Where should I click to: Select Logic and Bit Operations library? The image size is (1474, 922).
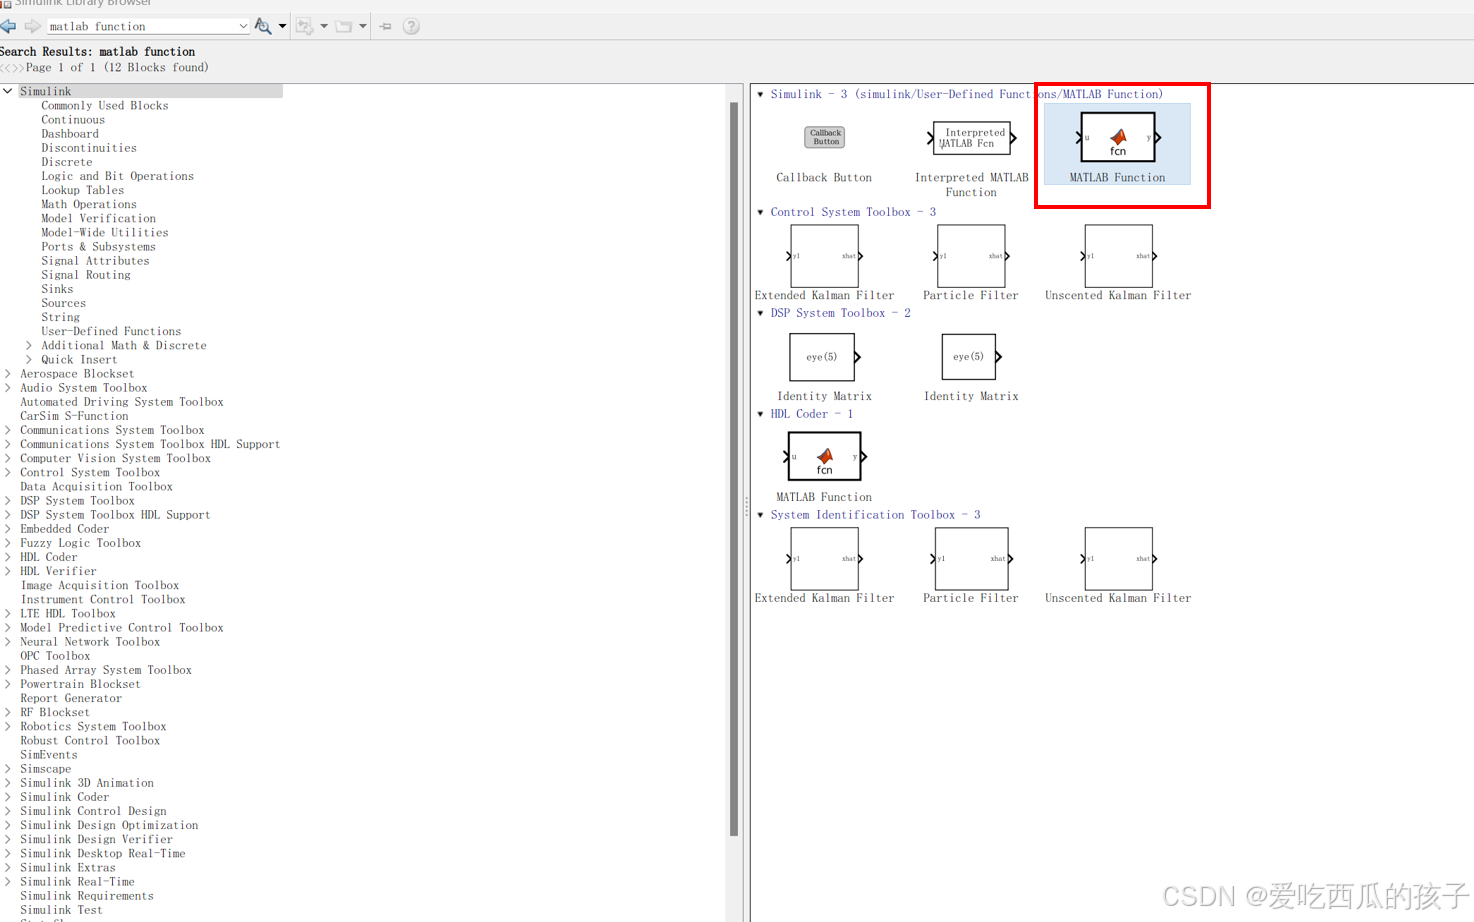click(x=118, y=176)
